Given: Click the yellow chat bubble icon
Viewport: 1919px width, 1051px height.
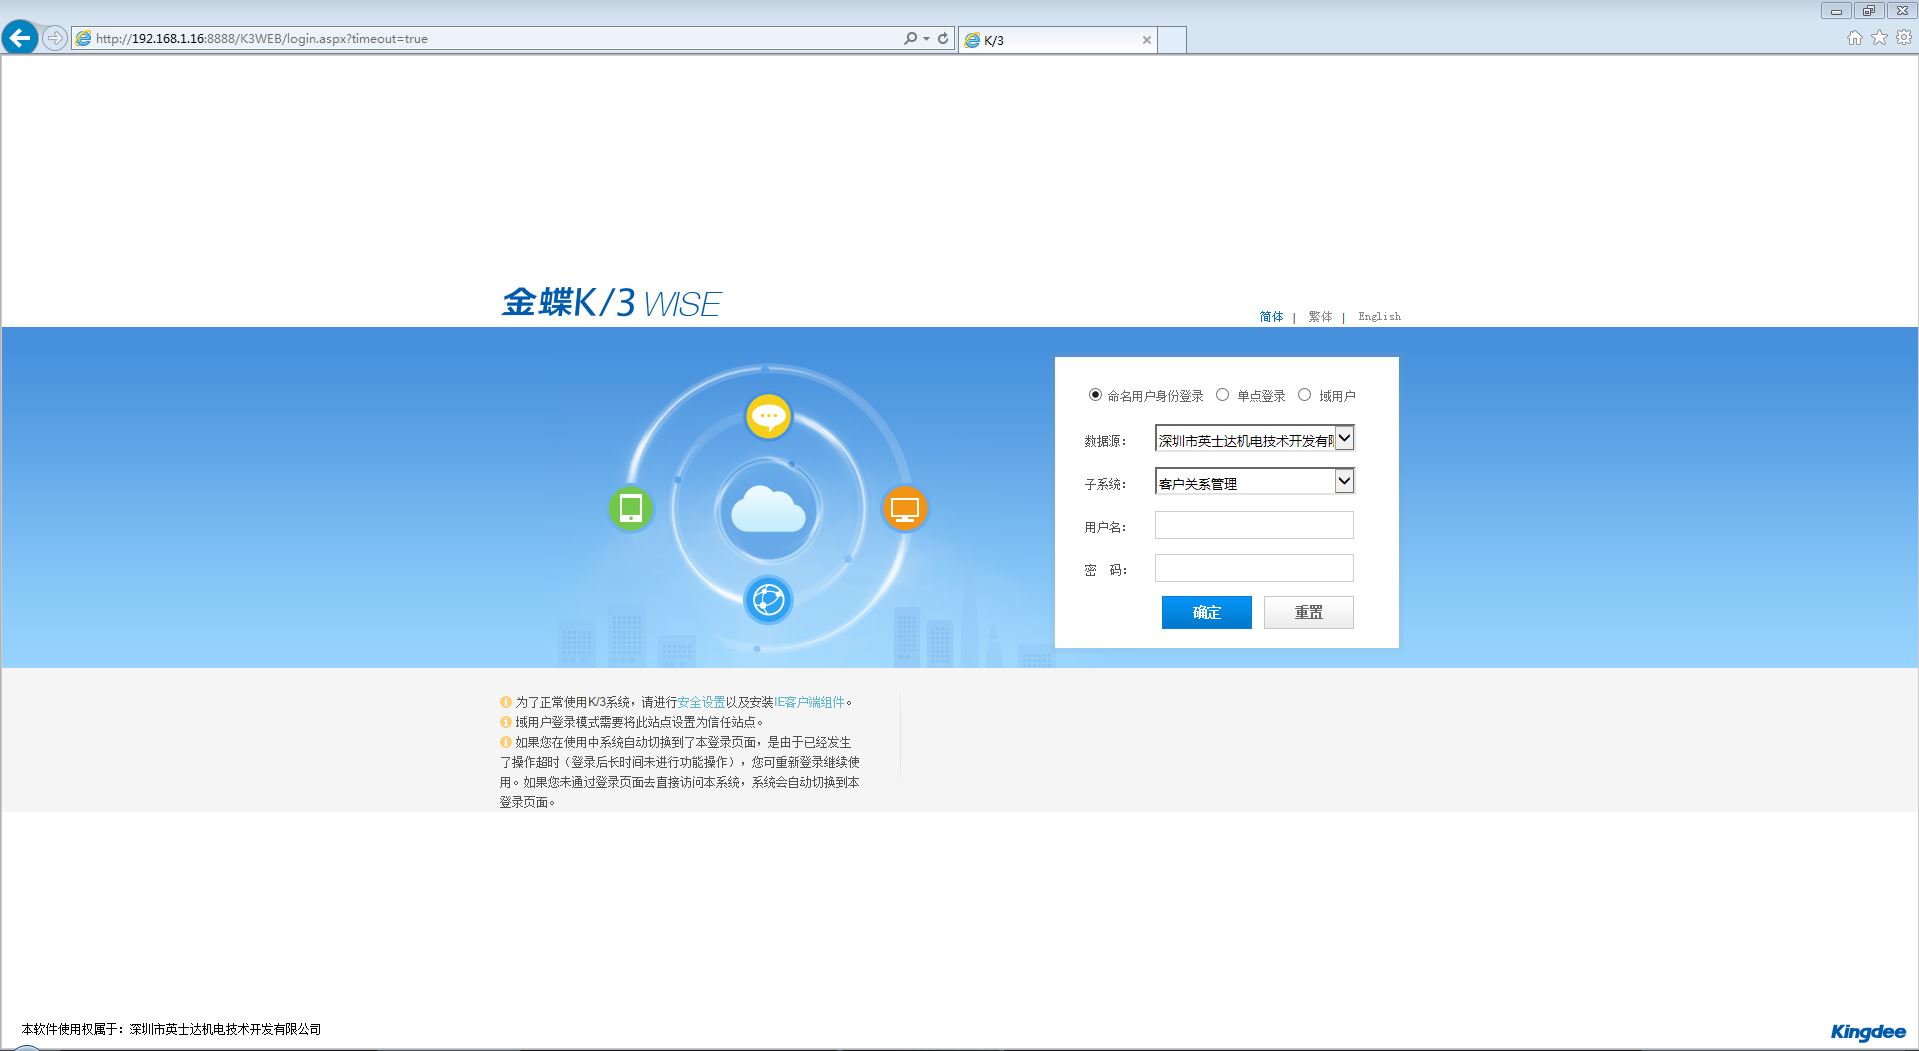Looking at the screenshot, I should 768,416.
